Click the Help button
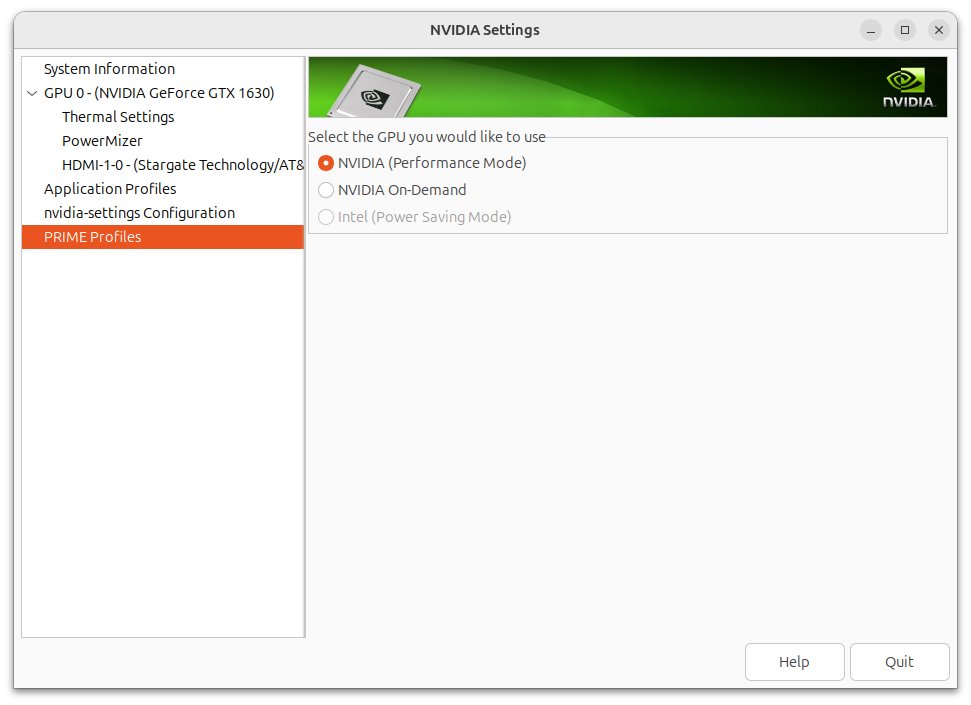This screenshot has width=971, height=705. [795, 662]
